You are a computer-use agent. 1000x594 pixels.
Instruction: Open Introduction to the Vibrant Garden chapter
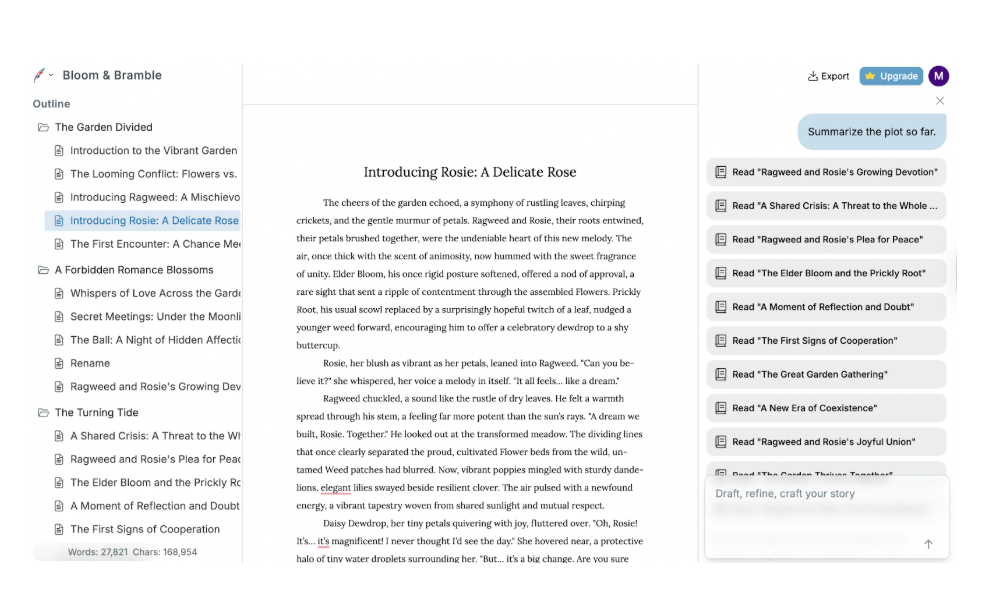154,151
